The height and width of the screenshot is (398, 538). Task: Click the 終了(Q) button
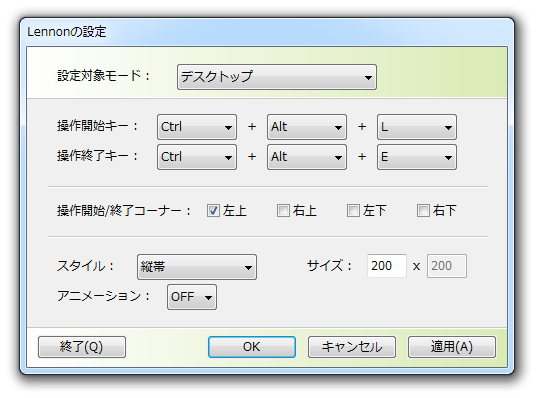pyautogui.click(x=82, y=347)
